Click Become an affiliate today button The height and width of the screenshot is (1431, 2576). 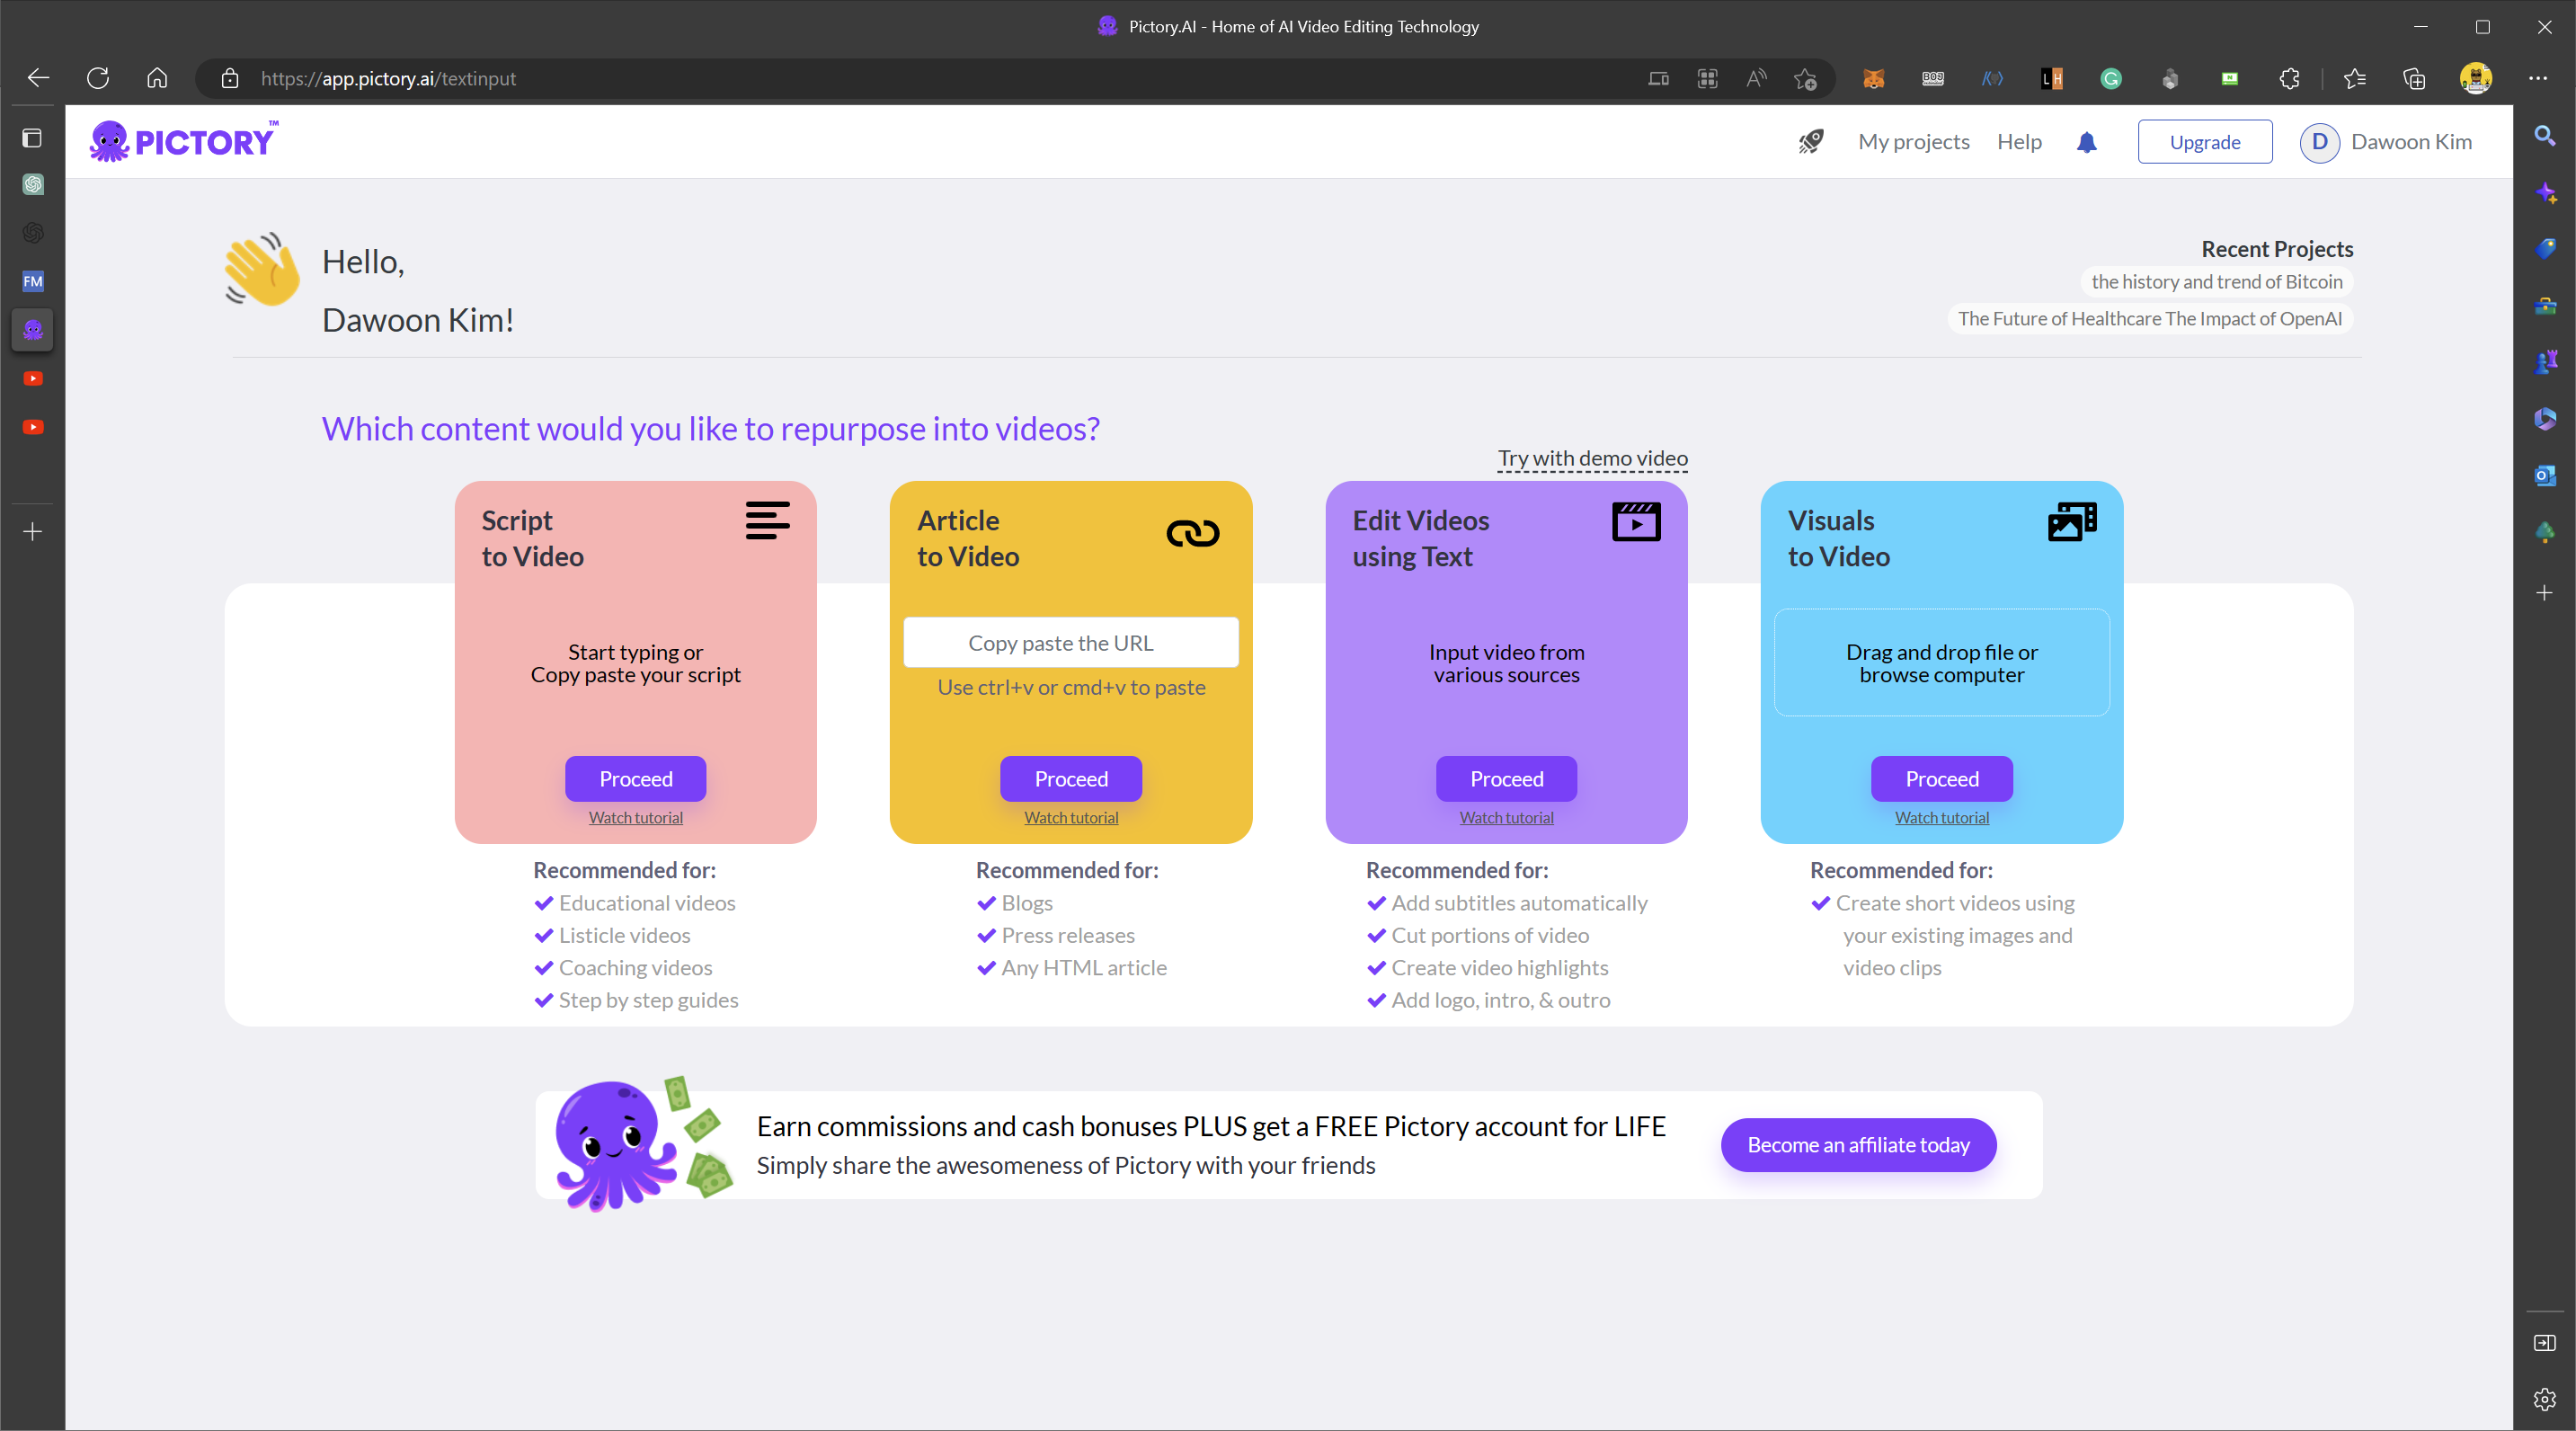pos(1858,1145)
